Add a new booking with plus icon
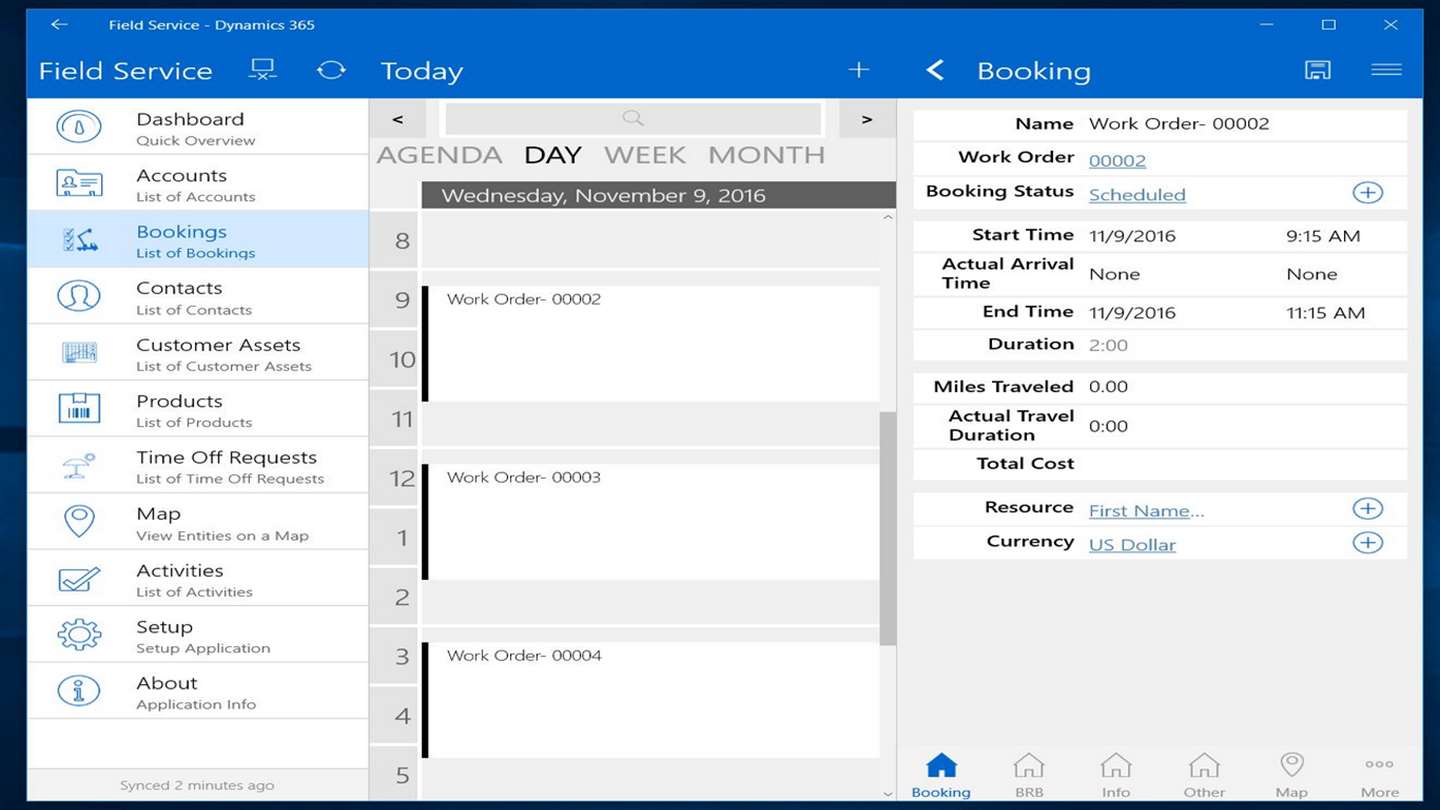 pyautogui.click(x=859, y=69)
